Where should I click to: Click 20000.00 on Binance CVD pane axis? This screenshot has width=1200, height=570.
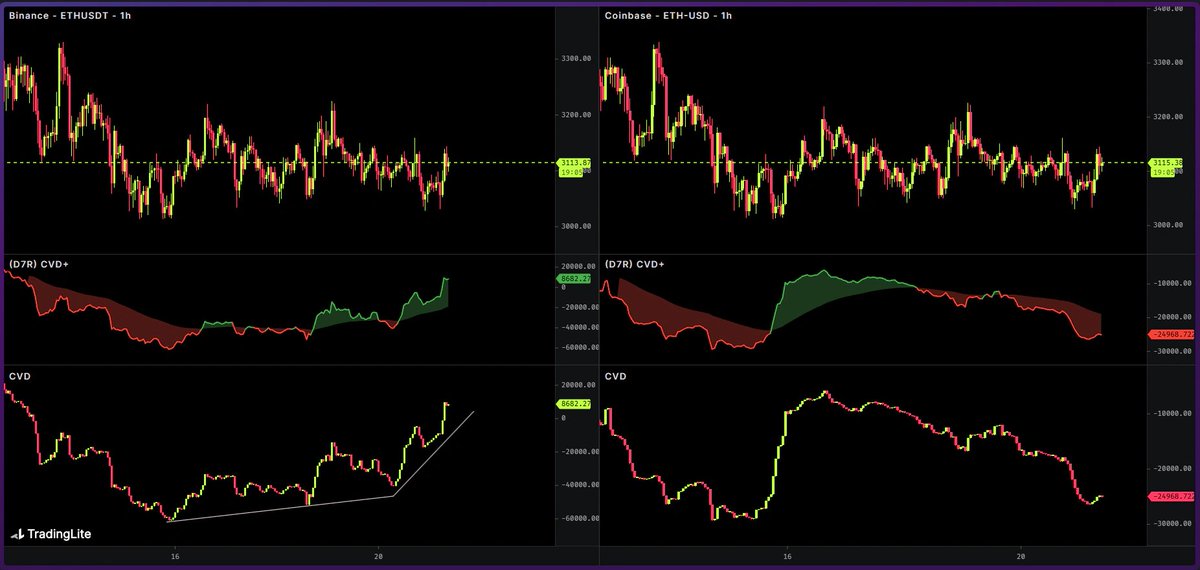tap(577, 385)
